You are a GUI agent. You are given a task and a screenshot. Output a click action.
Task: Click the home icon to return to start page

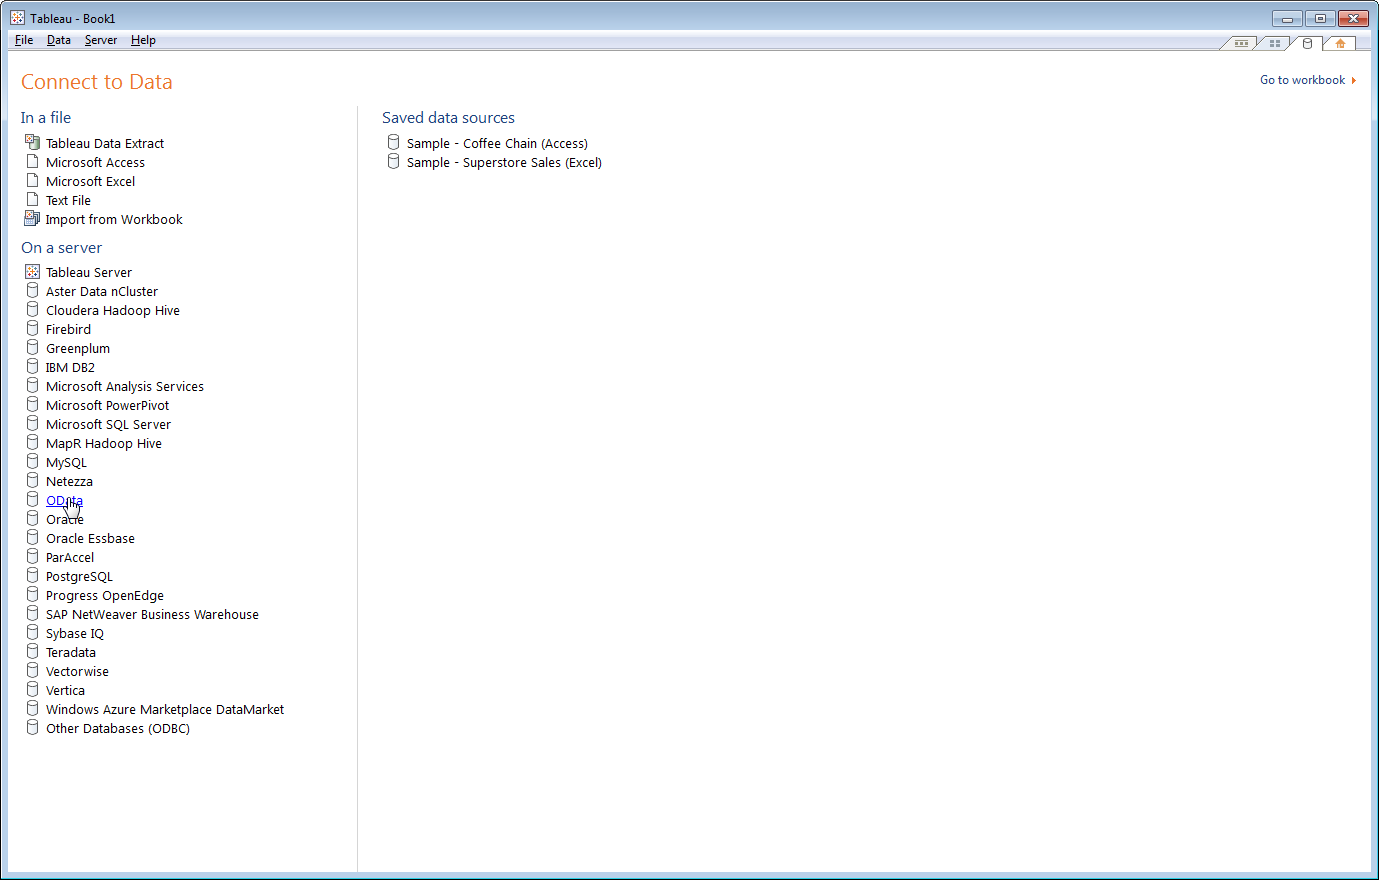[1339, 43]
